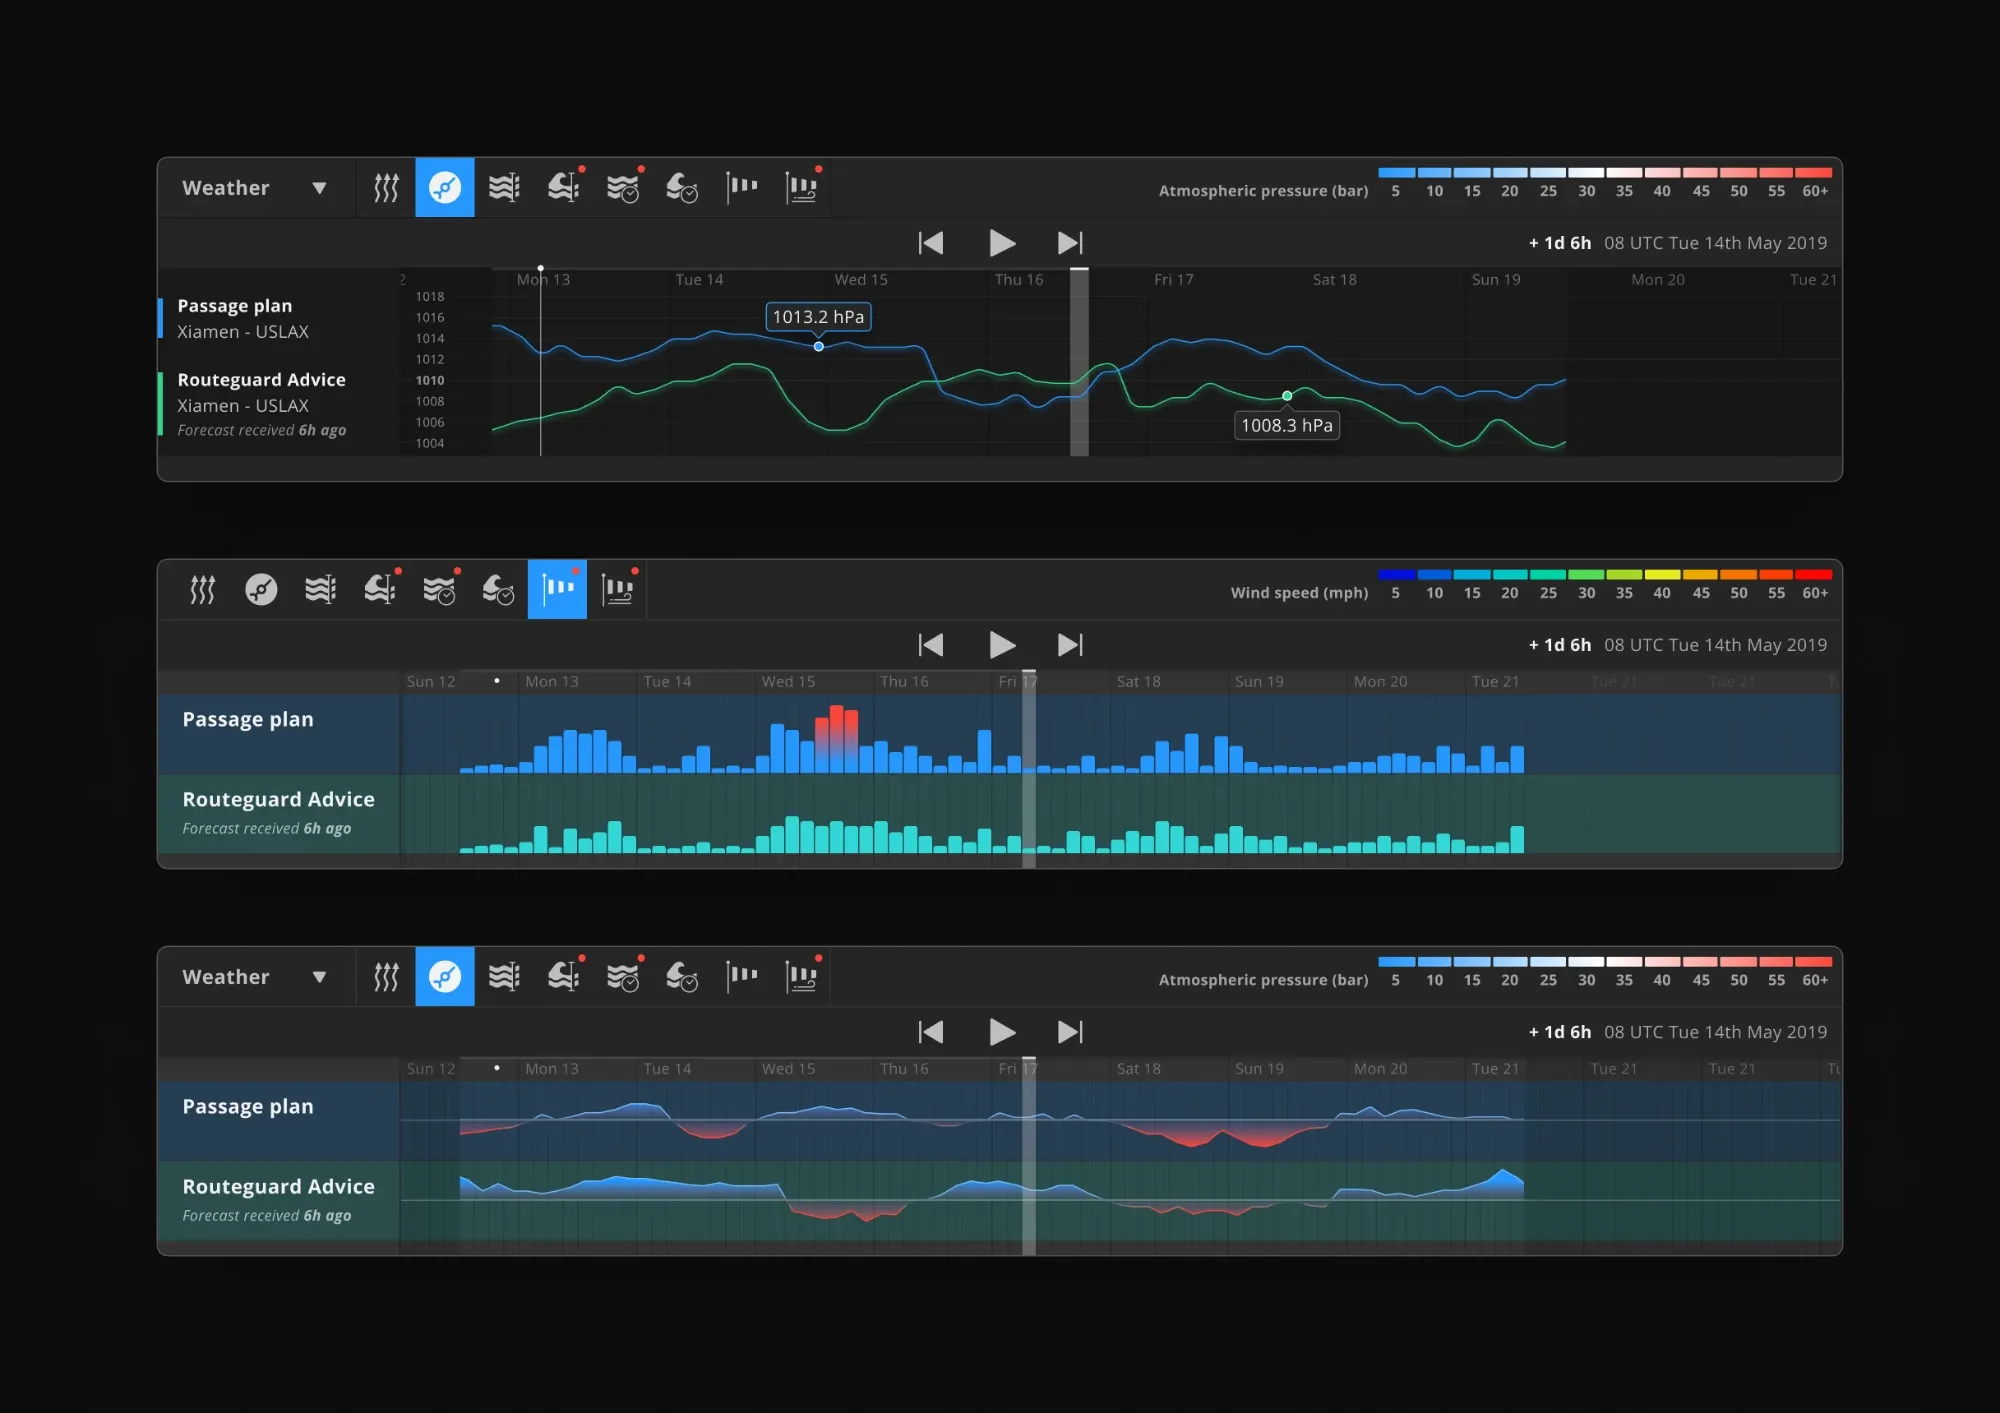Click the Routeguard Advice row in the bottom panel
The height and width of the screenshot is (1413, 2000).
click(x=999, y=1200)
